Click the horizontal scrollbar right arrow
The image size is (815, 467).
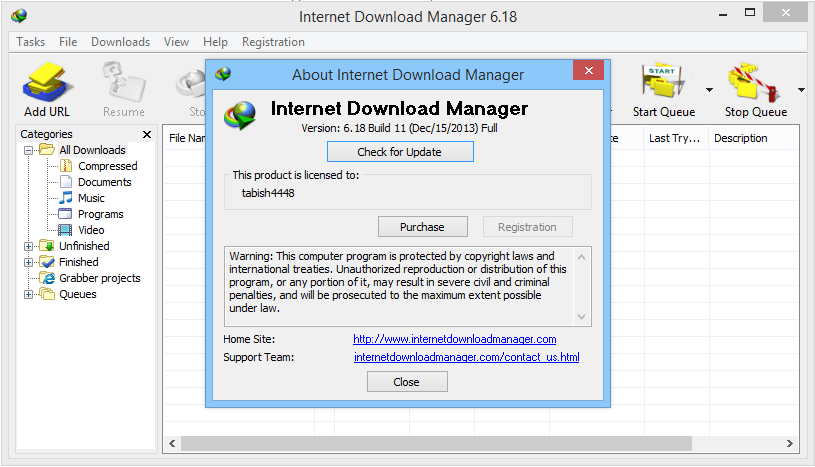pos(790,444)
